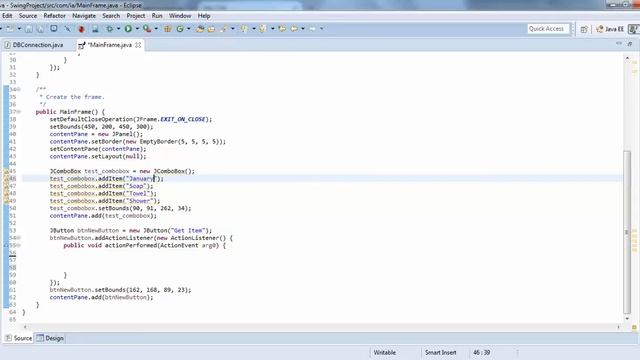The image size is (640, 360).
Task: Click horizontal scrollbar right arrow
Action: coord(618,327)
